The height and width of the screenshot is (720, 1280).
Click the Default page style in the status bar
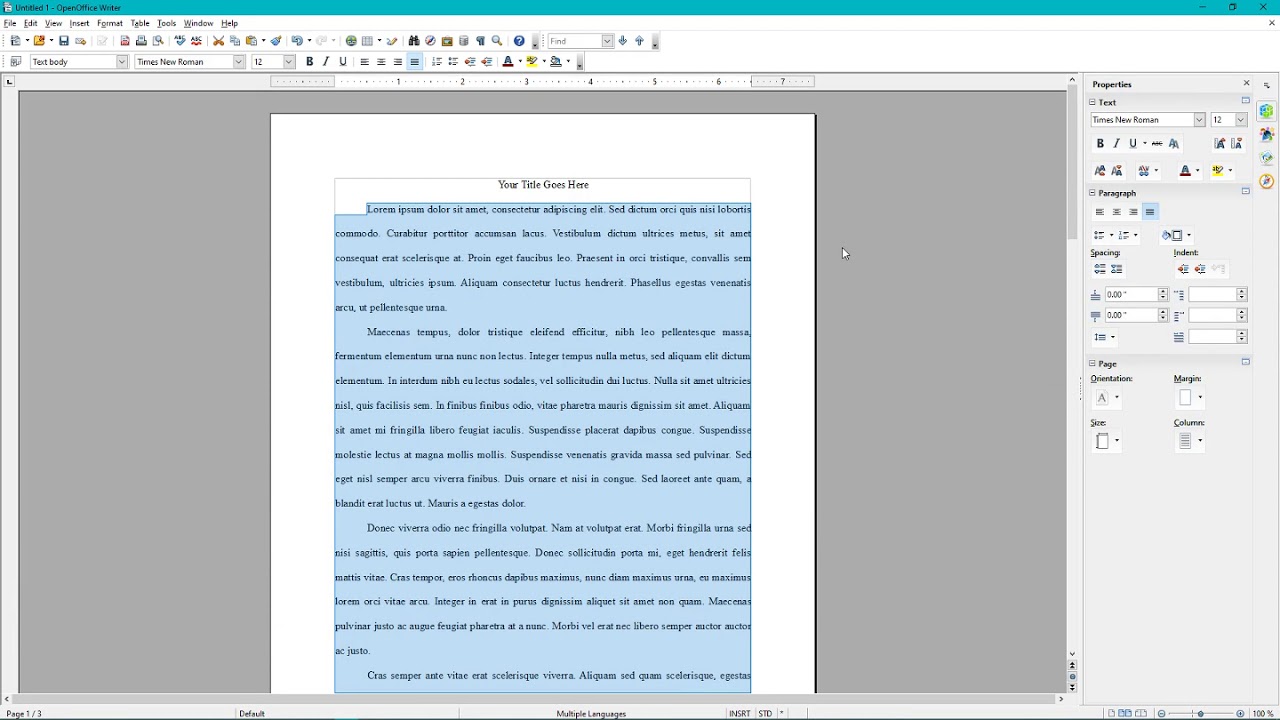pos(252,714)
